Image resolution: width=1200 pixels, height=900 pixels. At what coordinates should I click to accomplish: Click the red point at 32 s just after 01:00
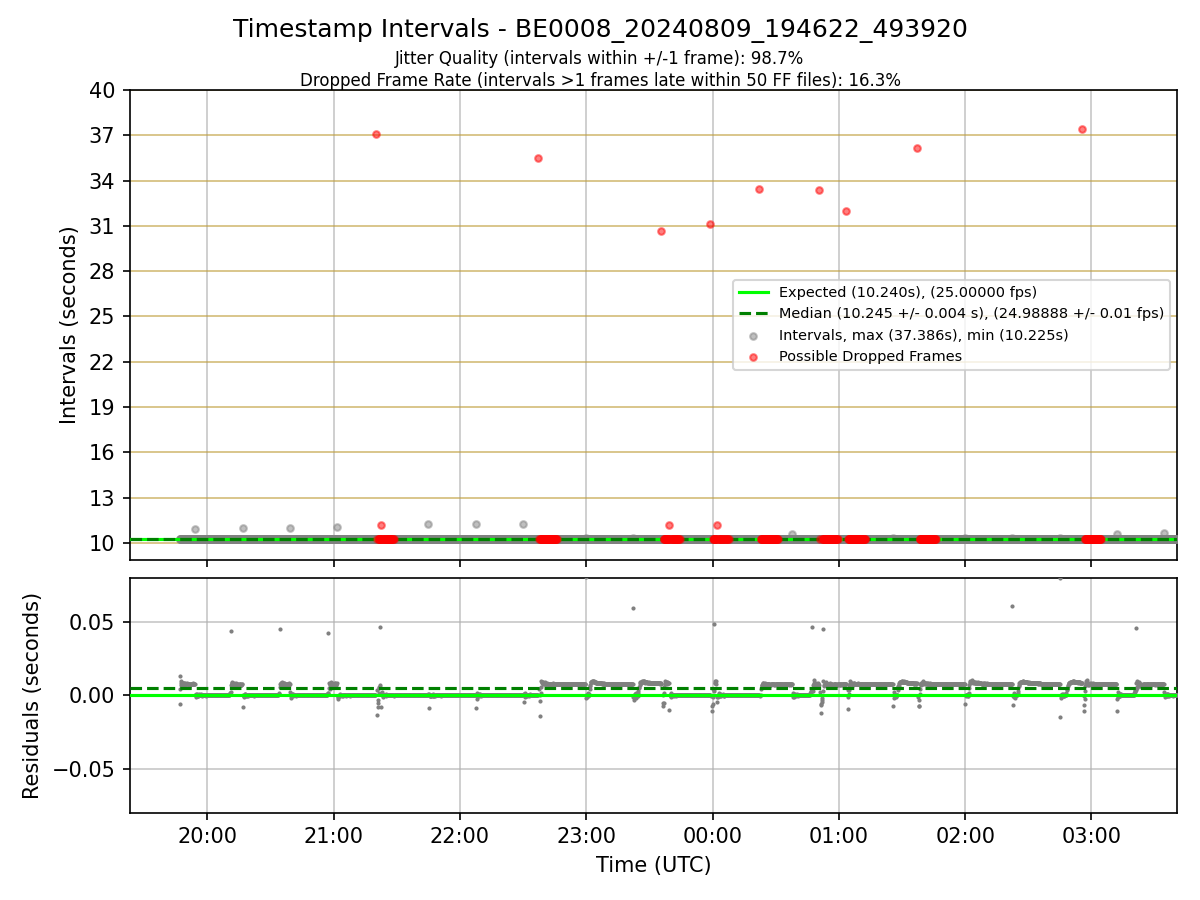point(846,211)
